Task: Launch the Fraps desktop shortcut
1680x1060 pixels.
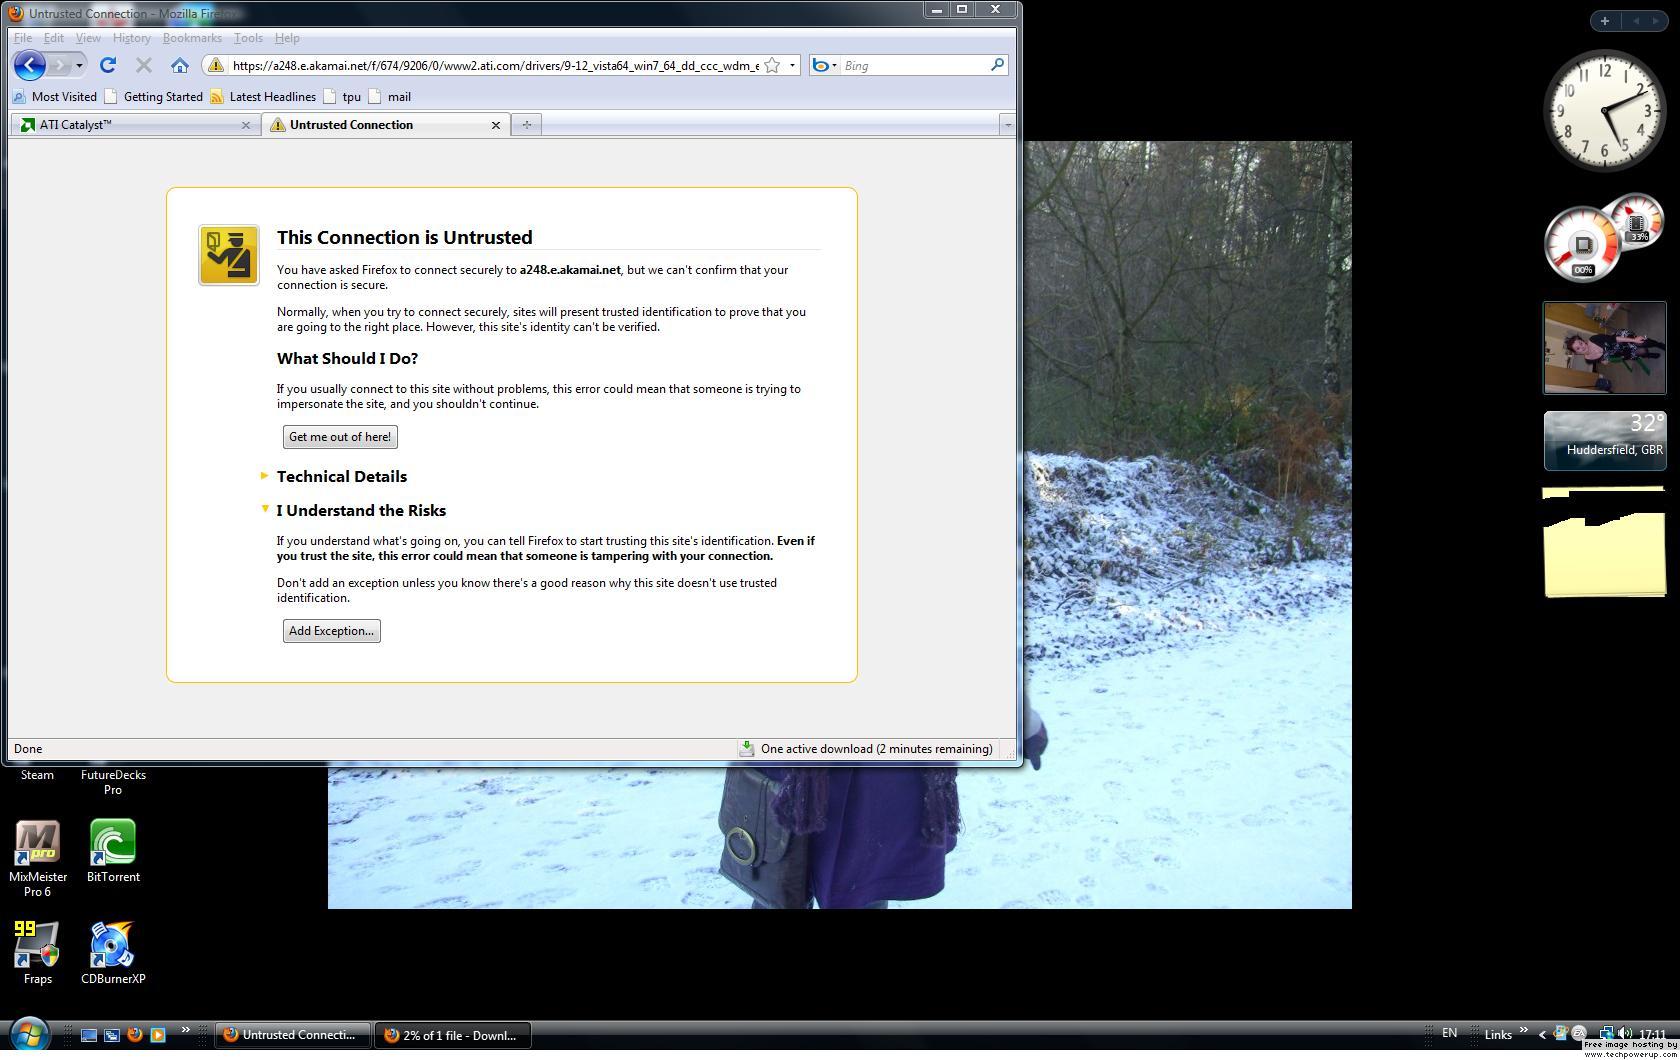Action: point(38,953)
